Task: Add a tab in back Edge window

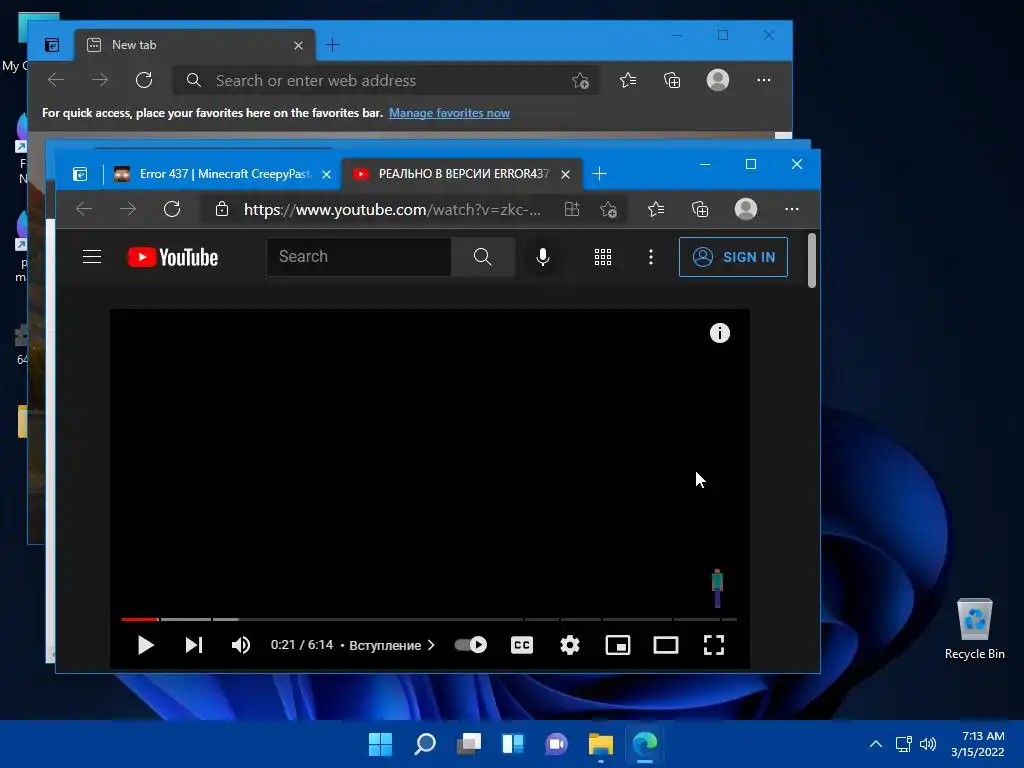Action: coord(332,44)
